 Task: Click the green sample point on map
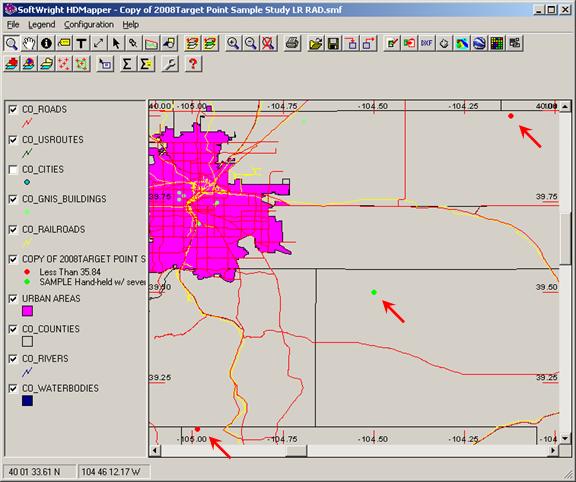click(374, 292)
